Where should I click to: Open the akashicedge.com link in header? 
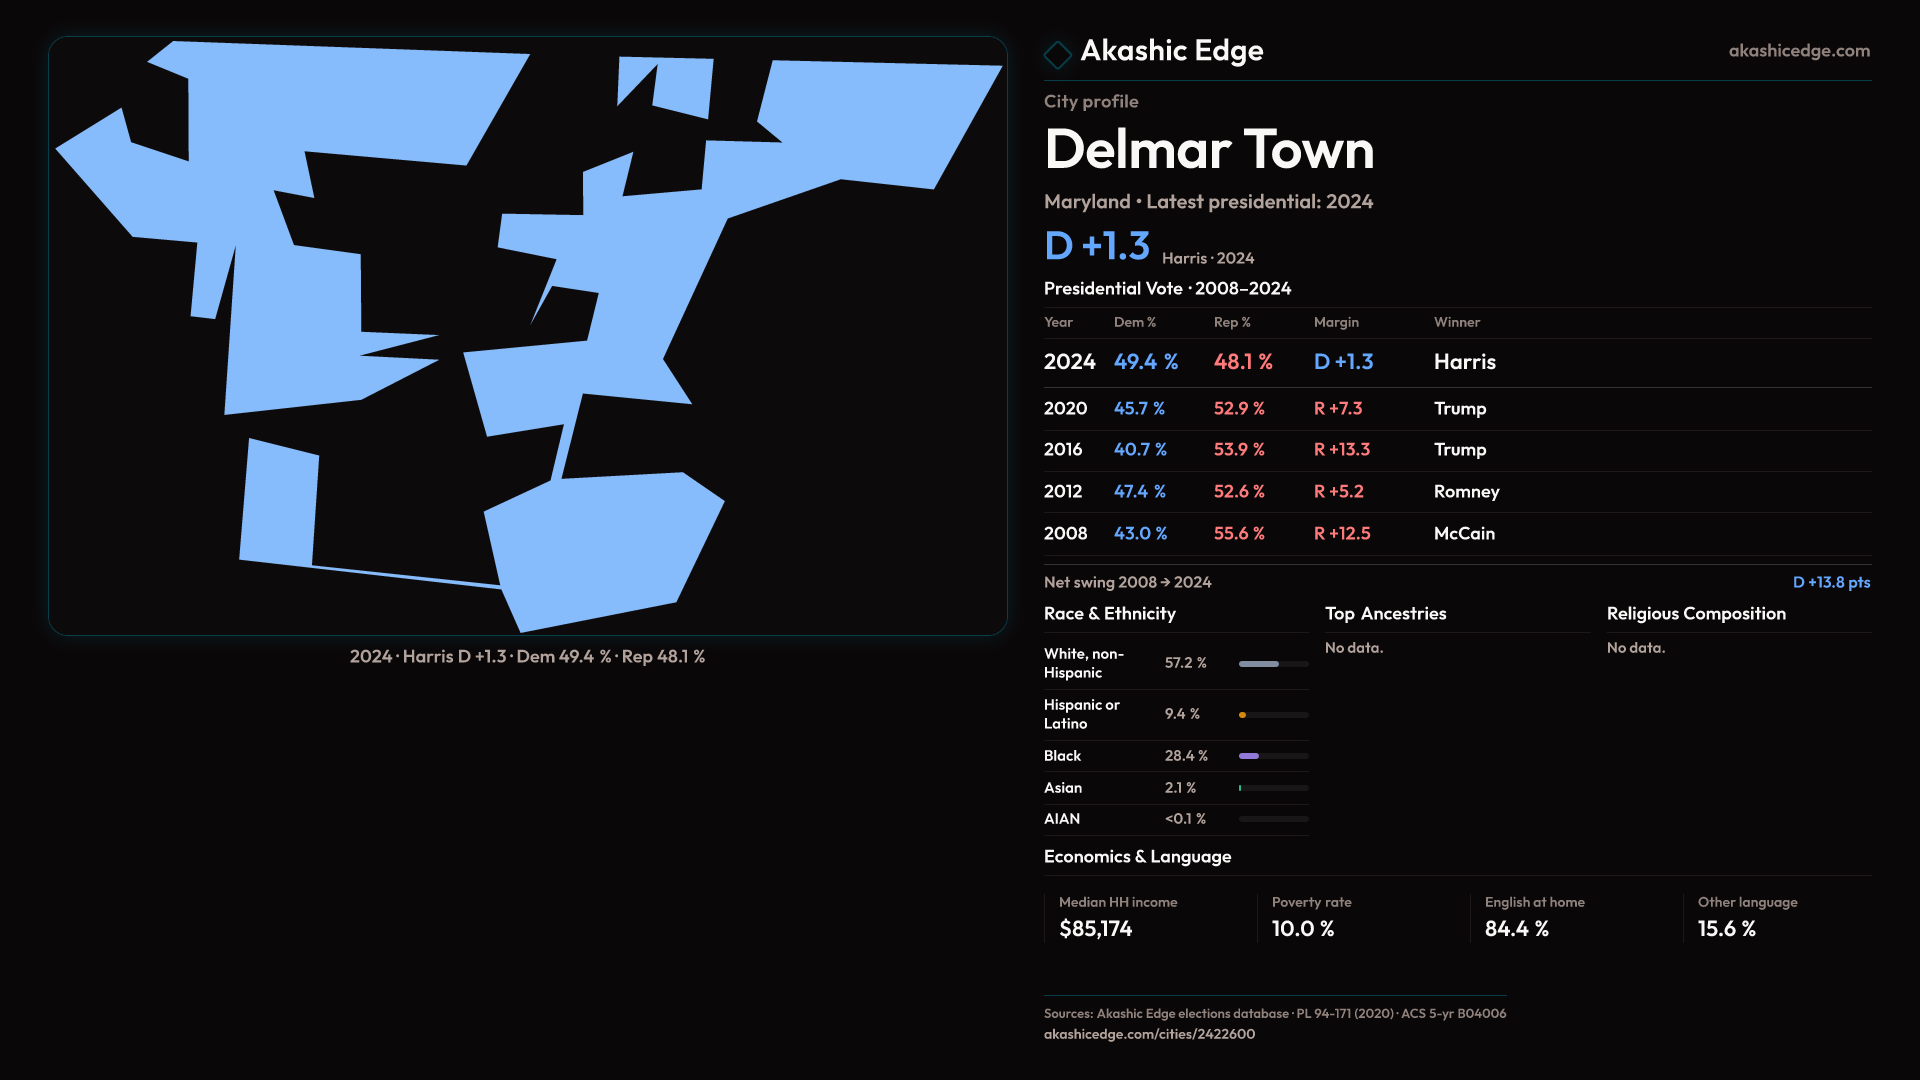(1798, 51)
